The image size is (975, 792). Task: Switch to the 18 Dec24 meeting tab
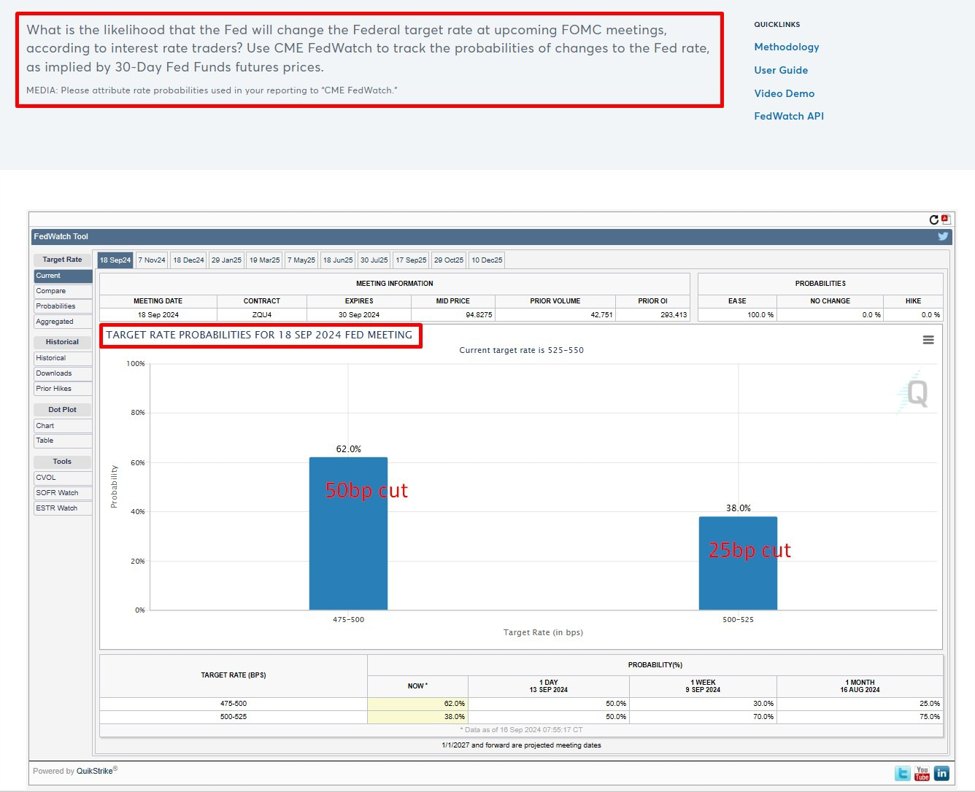(188, 260)
